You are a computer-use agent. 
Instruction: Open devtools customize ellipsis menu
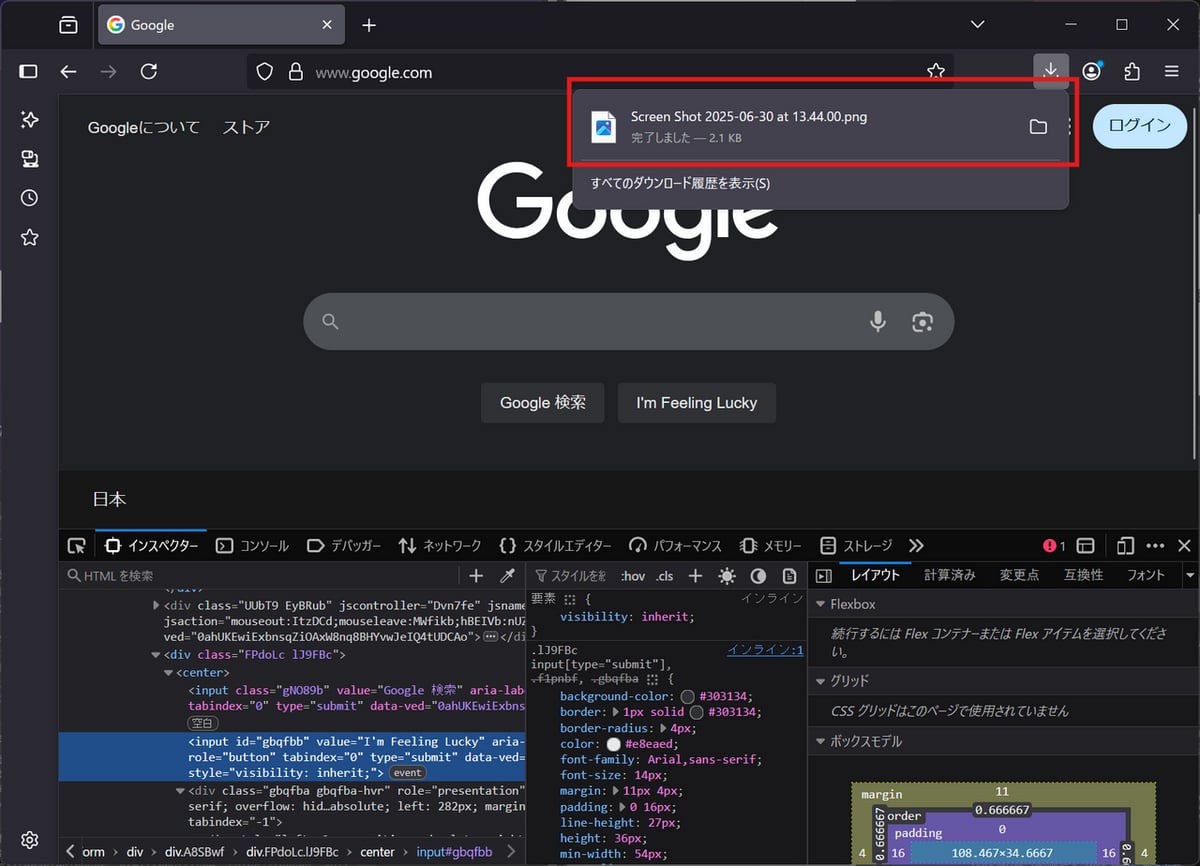(x=1155, y=546)
